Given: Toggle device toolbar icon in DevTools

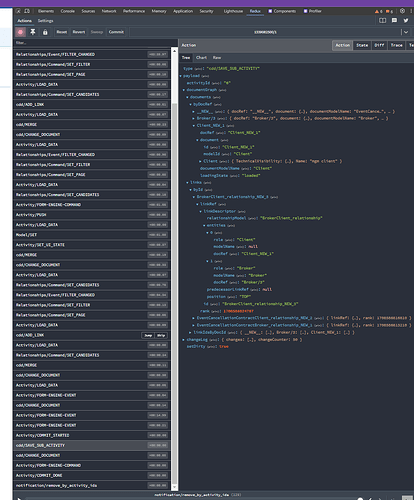Looking at the screenshot, I should (27, 11).
